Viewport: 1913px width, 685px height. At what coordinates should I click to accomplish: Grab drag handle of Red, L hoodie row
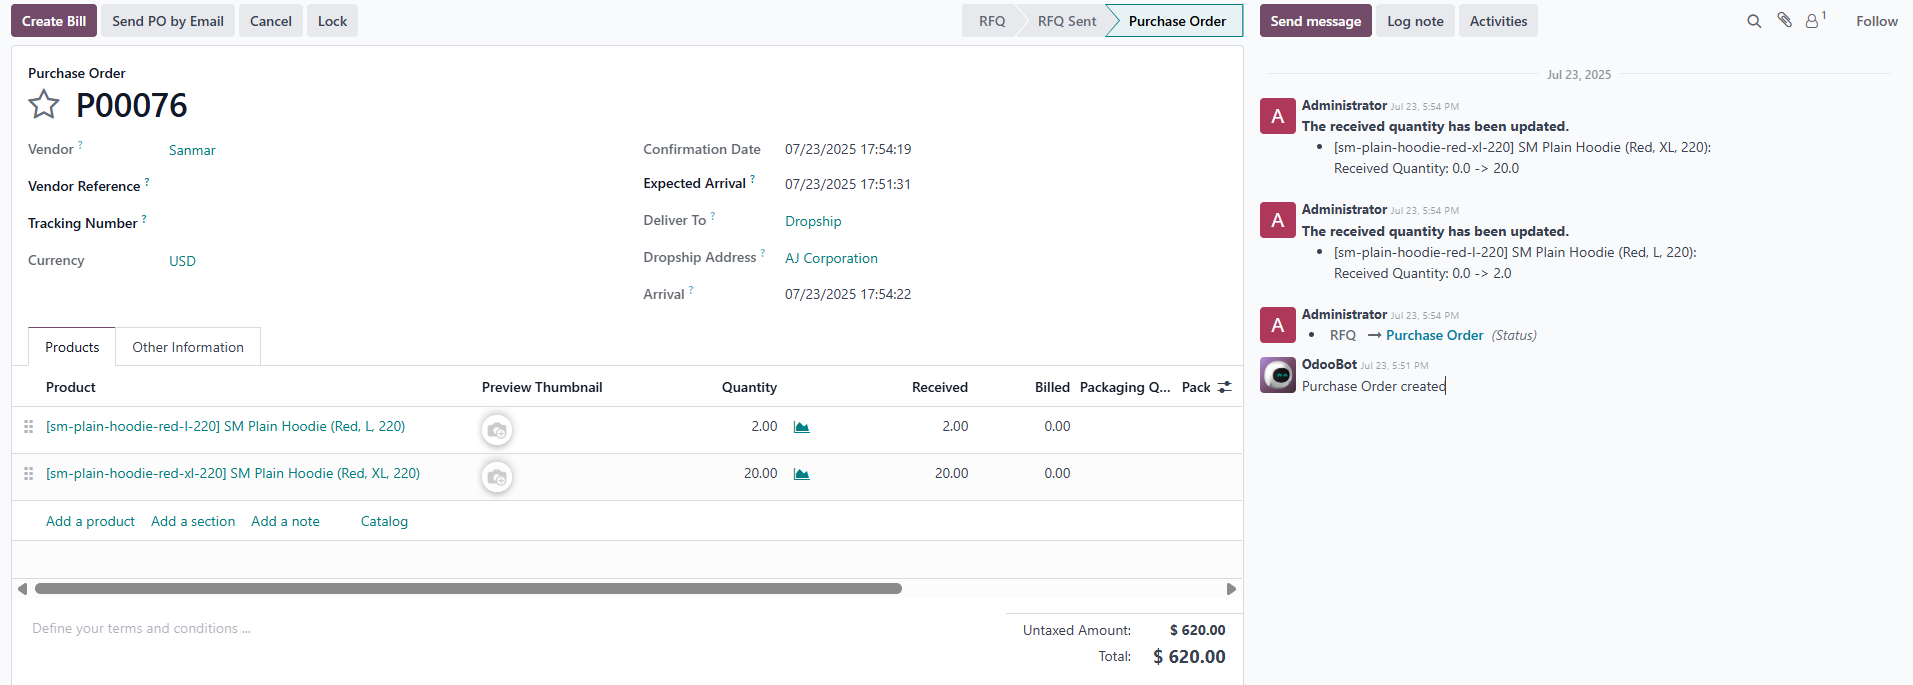[x=29, y=426]
